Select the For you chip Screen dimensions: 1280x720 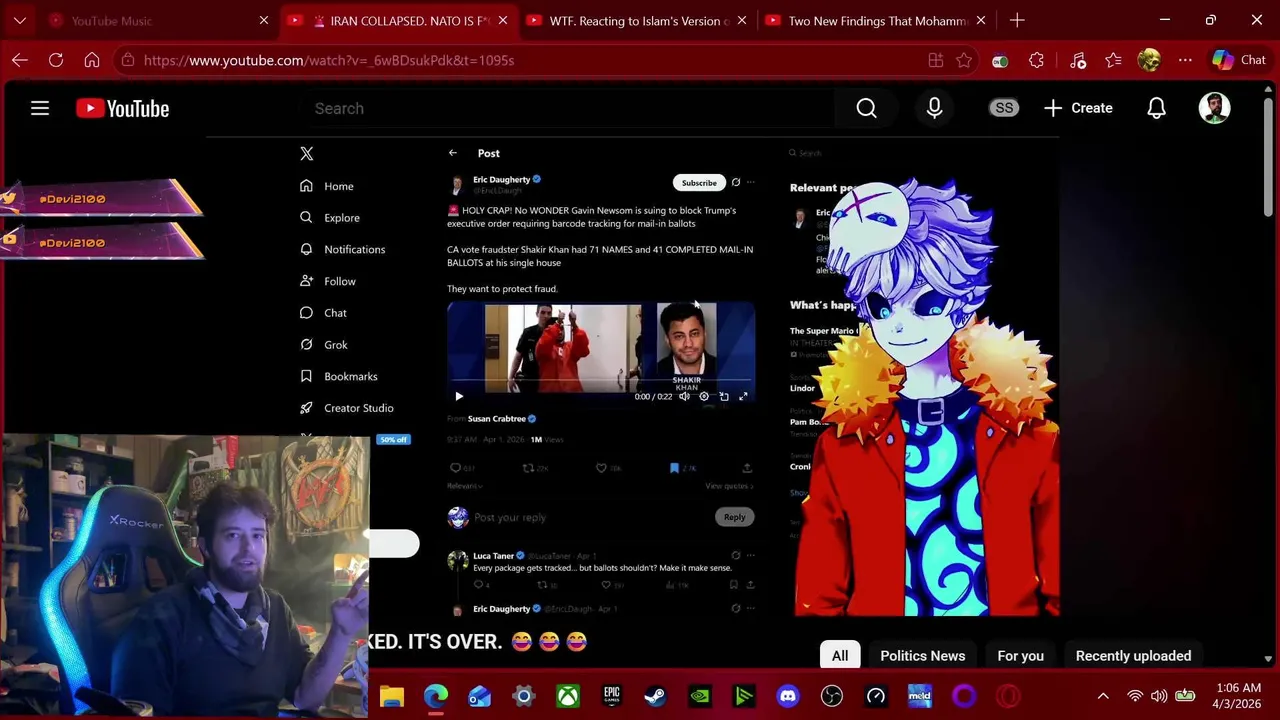[x=1020, y=656]
